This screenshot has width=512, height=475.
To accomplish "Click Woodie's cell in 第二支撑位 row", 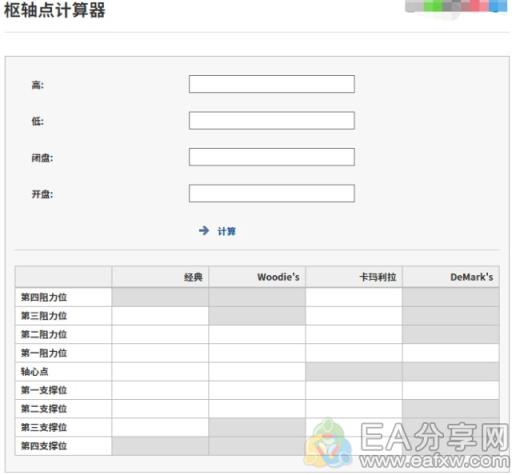I will pyautogui.click(x=257, y=409).
